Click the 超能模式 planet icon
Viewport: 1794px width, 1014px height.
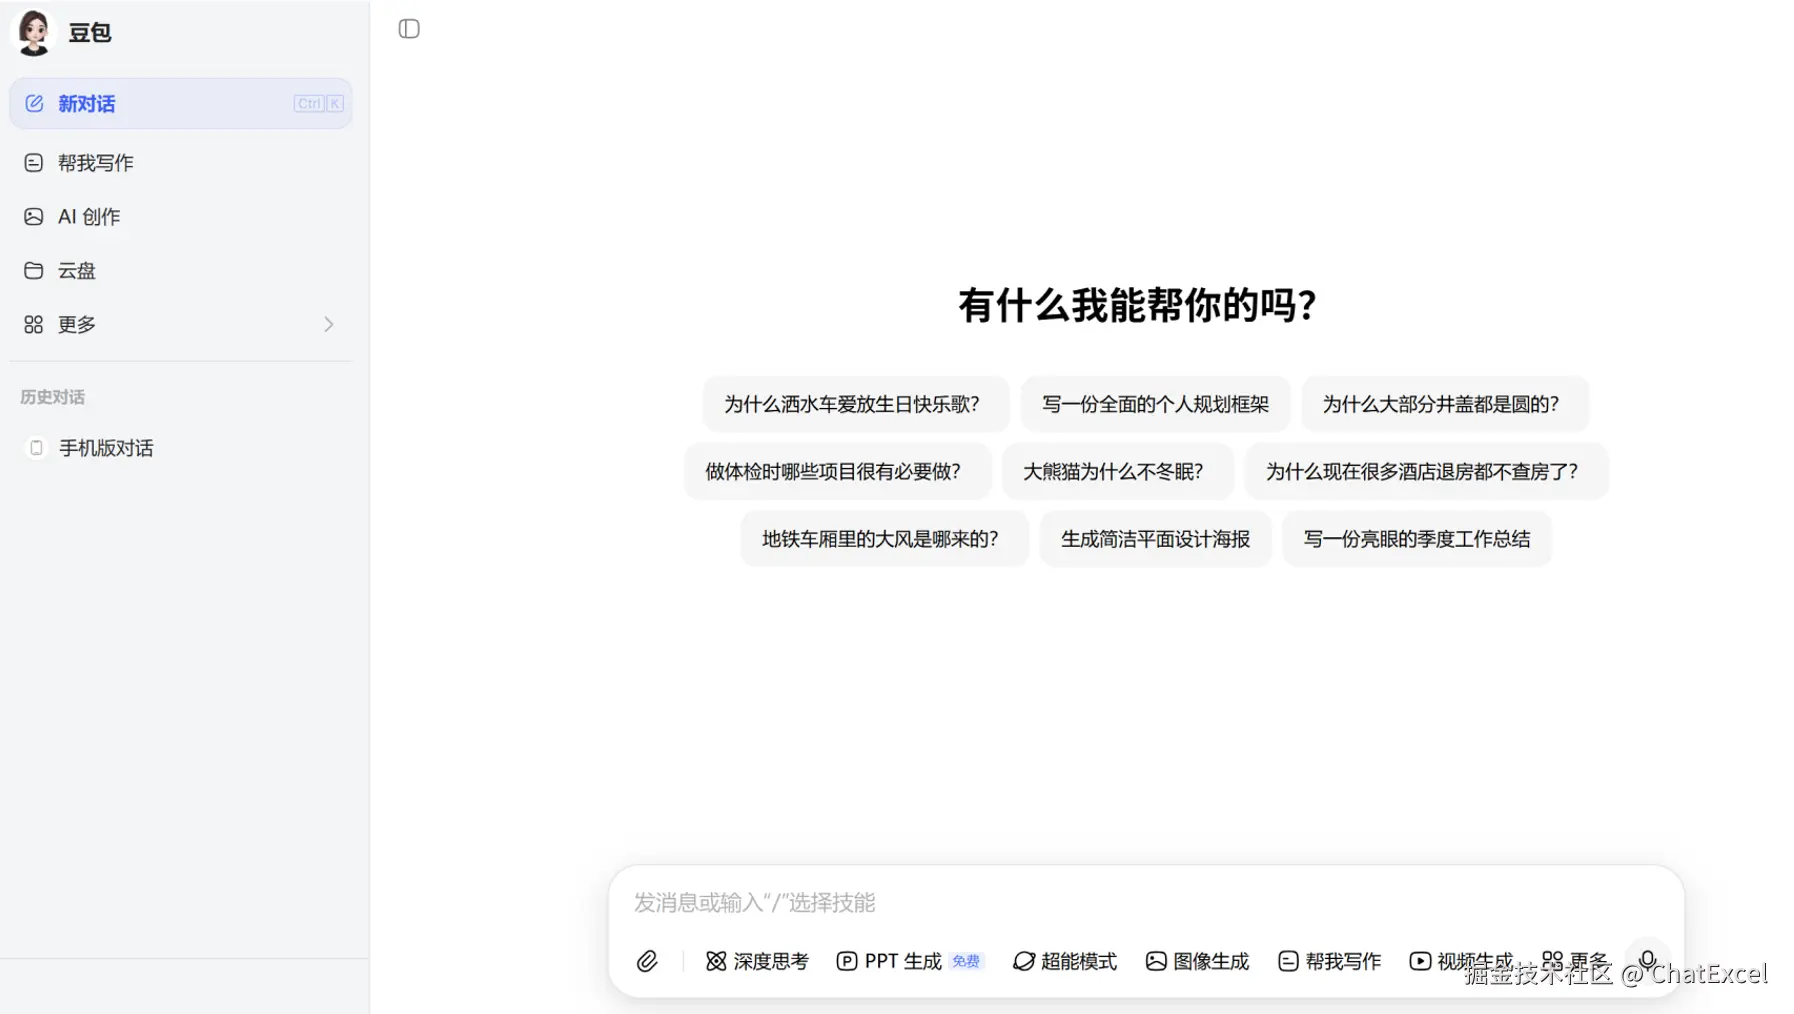pos(1023,961)
